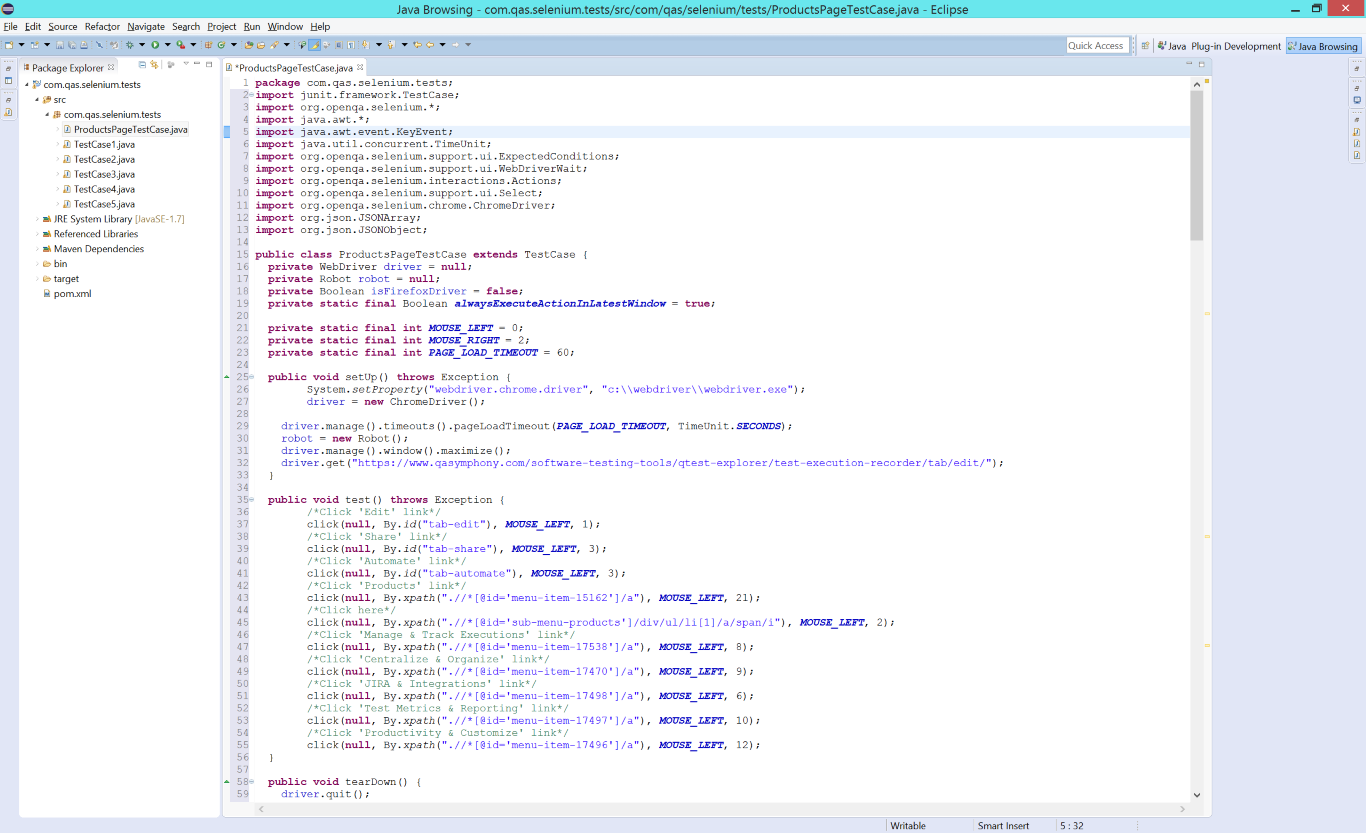Screen dimensions: 1366x833
Task: Click the Quick Access search field
Action: pos(1096,46)
